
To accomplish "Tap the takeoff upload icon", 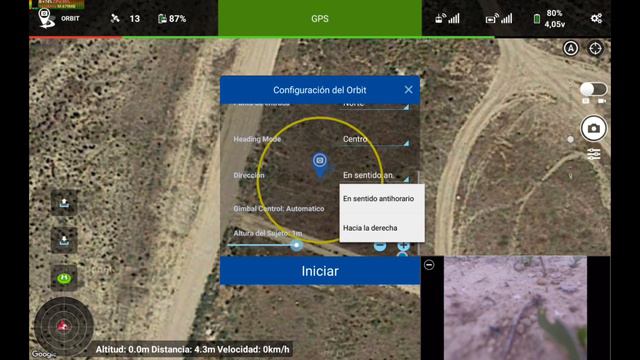I will point(64,203).
